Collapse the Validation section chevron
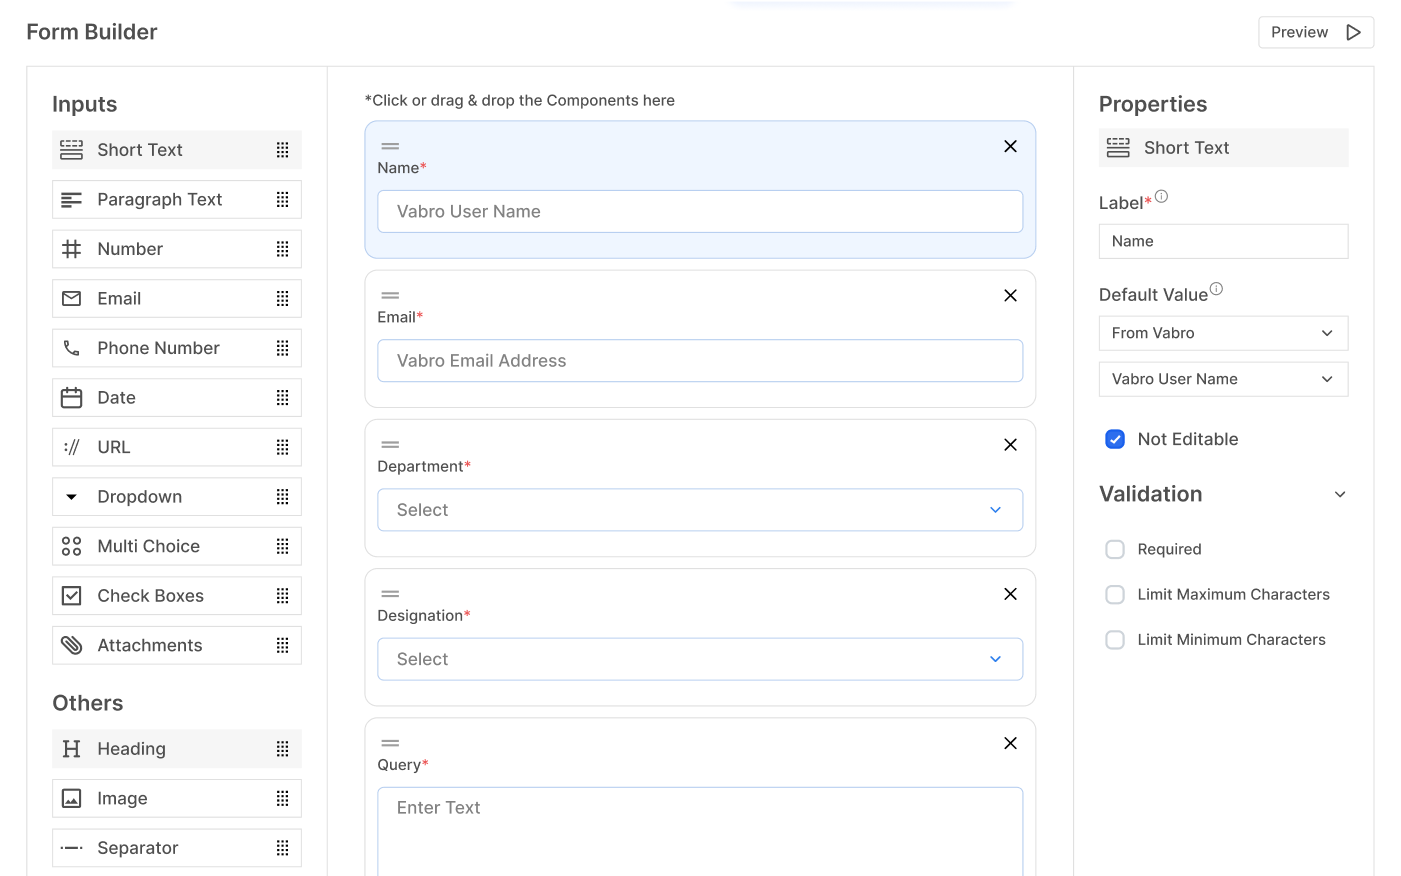The image size is (1401, 876). point(1340,495)
